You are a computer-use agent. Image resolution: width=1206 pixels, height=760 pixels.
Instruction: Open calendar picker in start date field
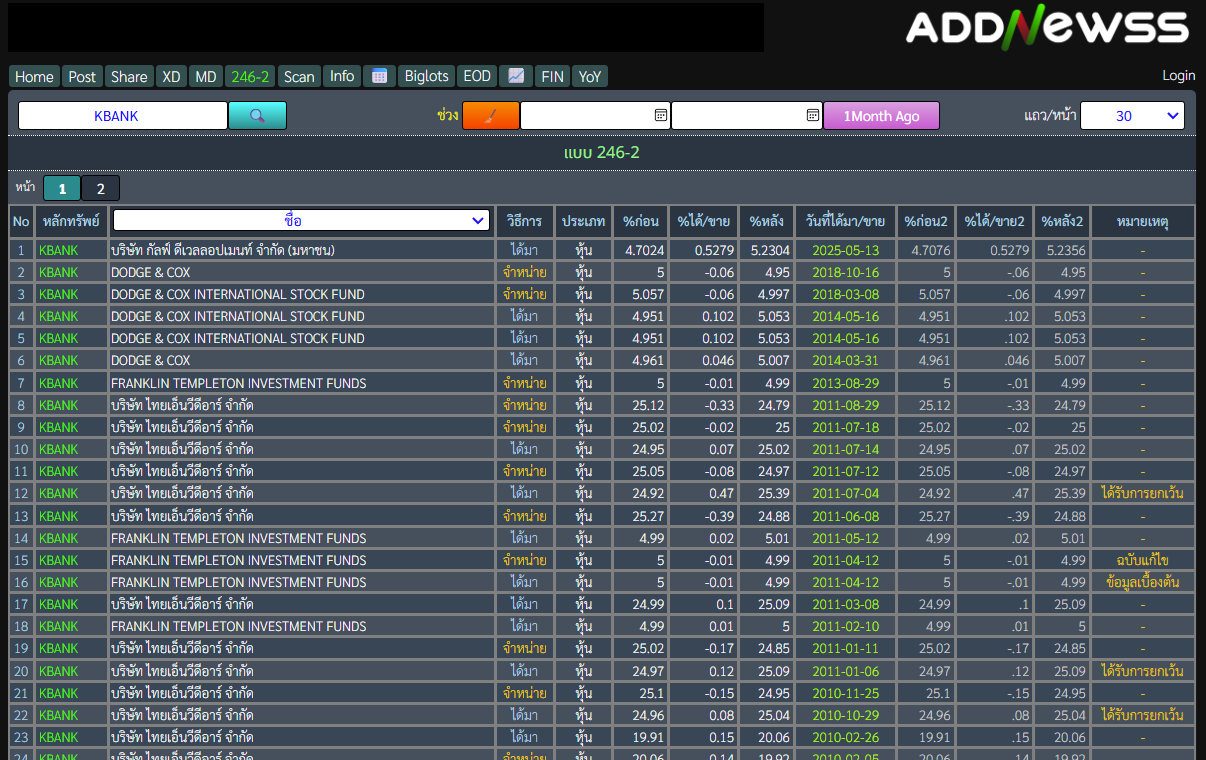coord(660,116)
